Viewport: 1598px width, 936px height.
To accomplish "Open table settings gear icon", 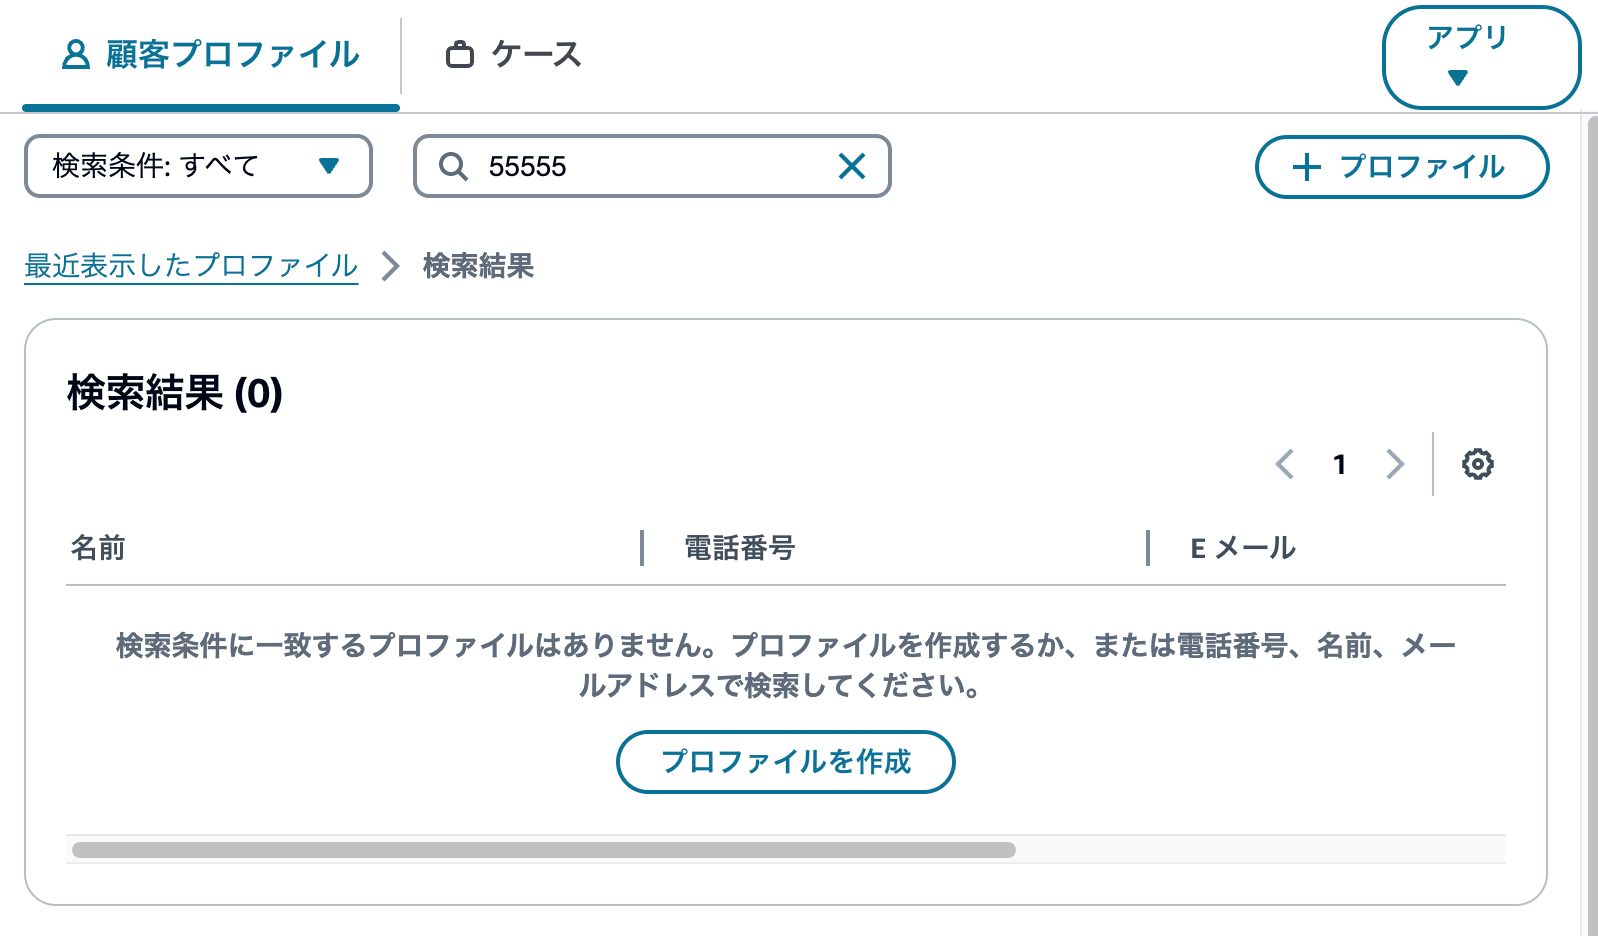I will [x=1477, y=464].
